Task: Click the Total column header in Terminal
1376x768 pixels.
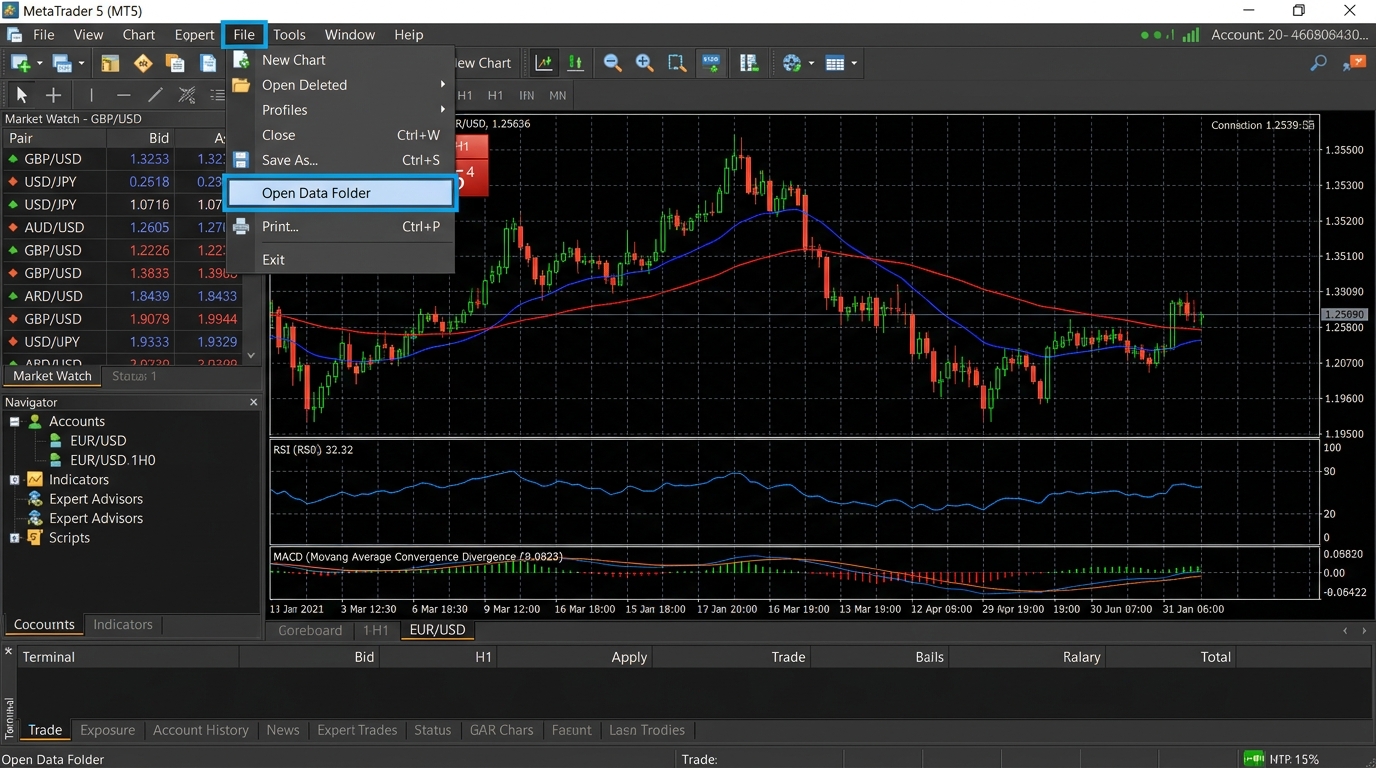Action: (1172, 657)
